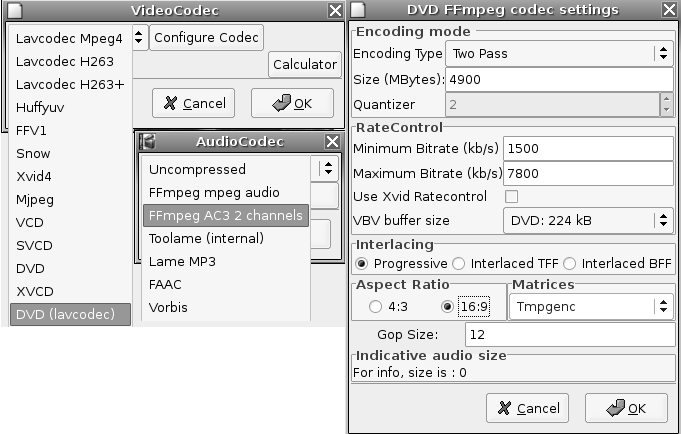Click the VideoCodec window title icon
This screenshot has height=434, width=681.
14,10
